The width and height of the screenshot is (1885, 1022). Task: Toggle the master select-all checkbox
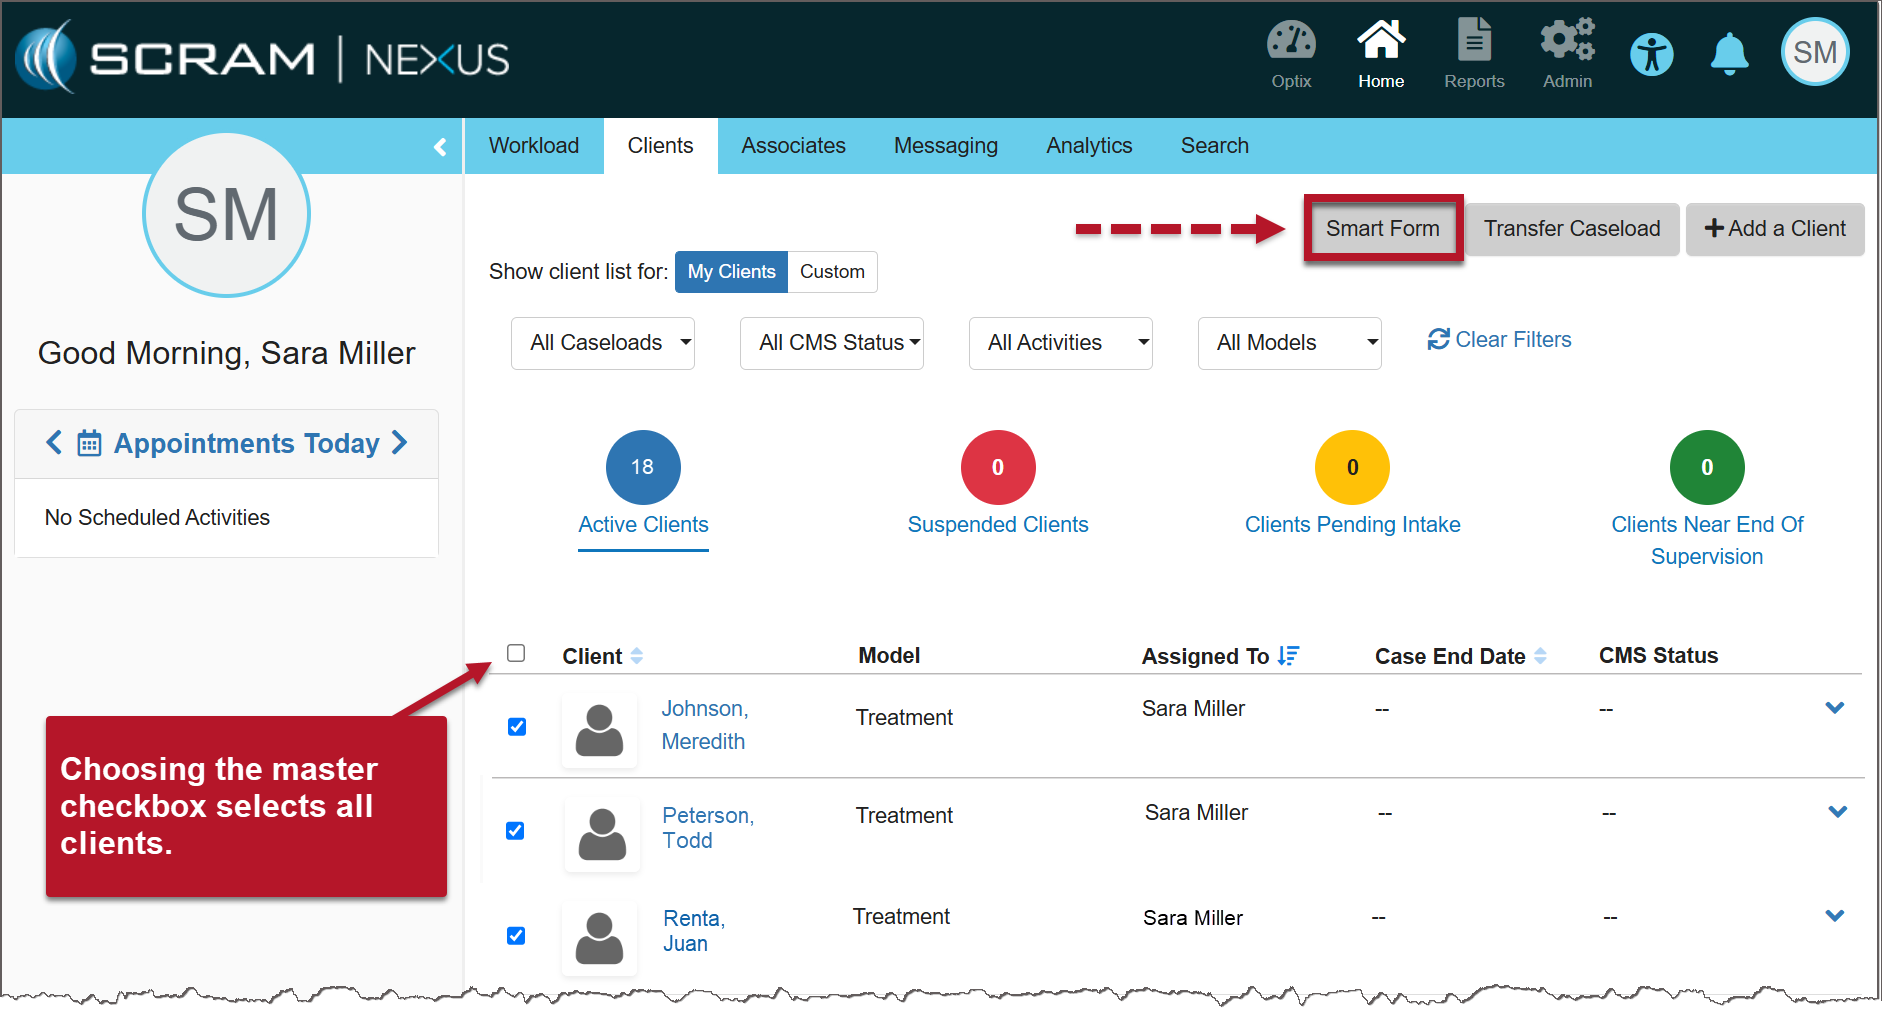pos(516,654)
